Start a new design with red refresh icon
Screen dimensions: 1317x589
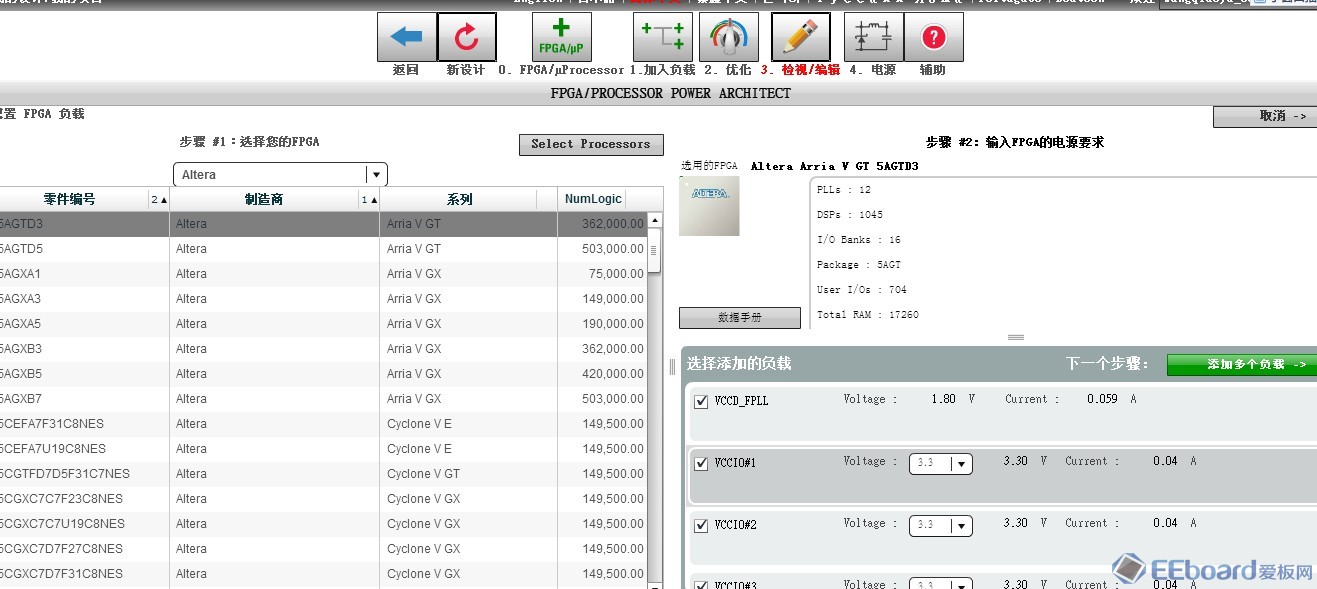pyautogui.click(x=466, y=37)
